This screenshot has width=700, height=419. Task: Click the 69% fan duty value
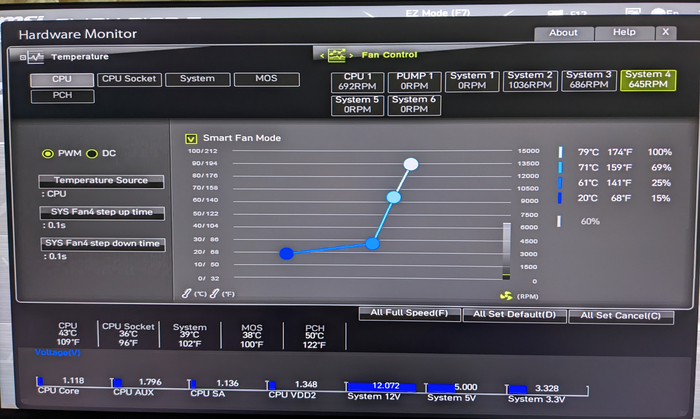[661, 168]
